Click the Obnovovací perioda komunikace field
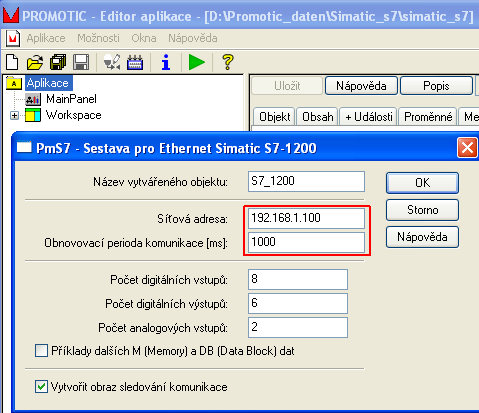This screenshot has height=413, width=479. pos(306,242)
